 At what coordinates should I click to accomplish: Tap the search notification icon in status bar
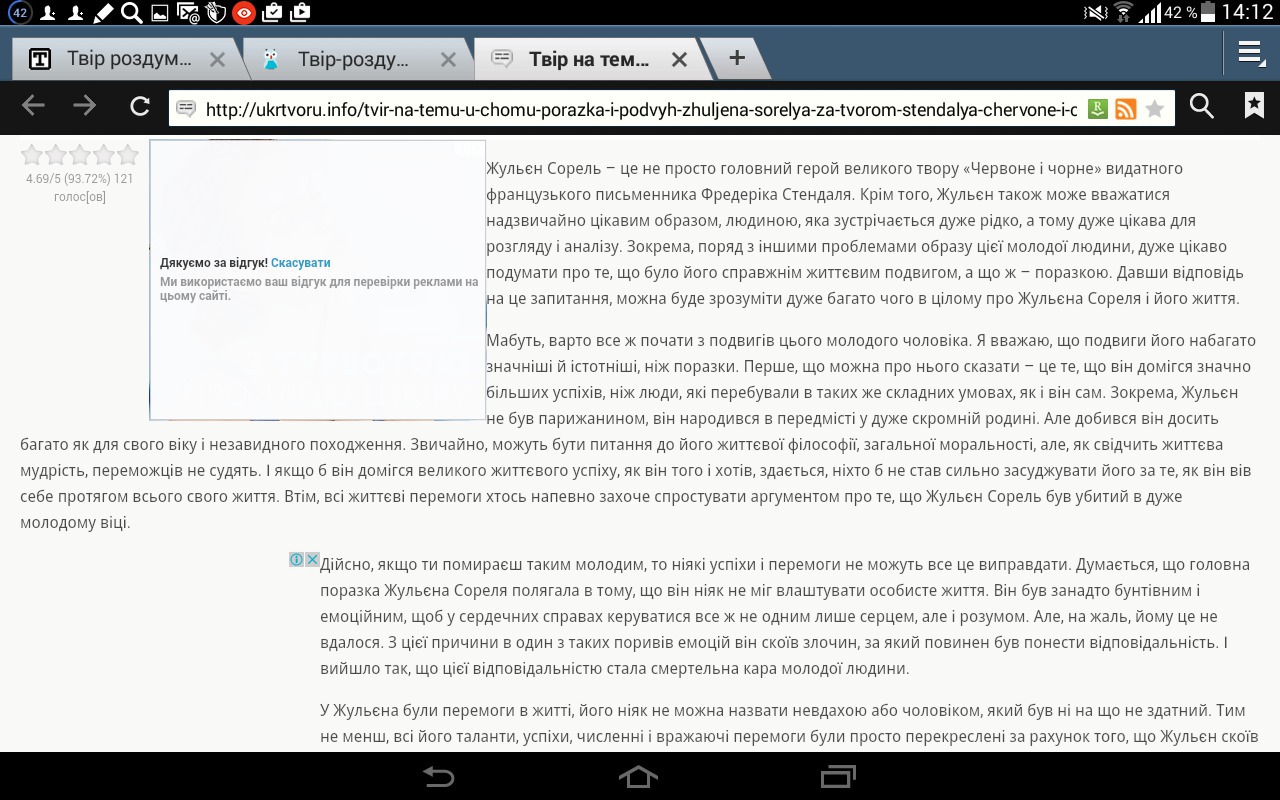coord(131,13)
